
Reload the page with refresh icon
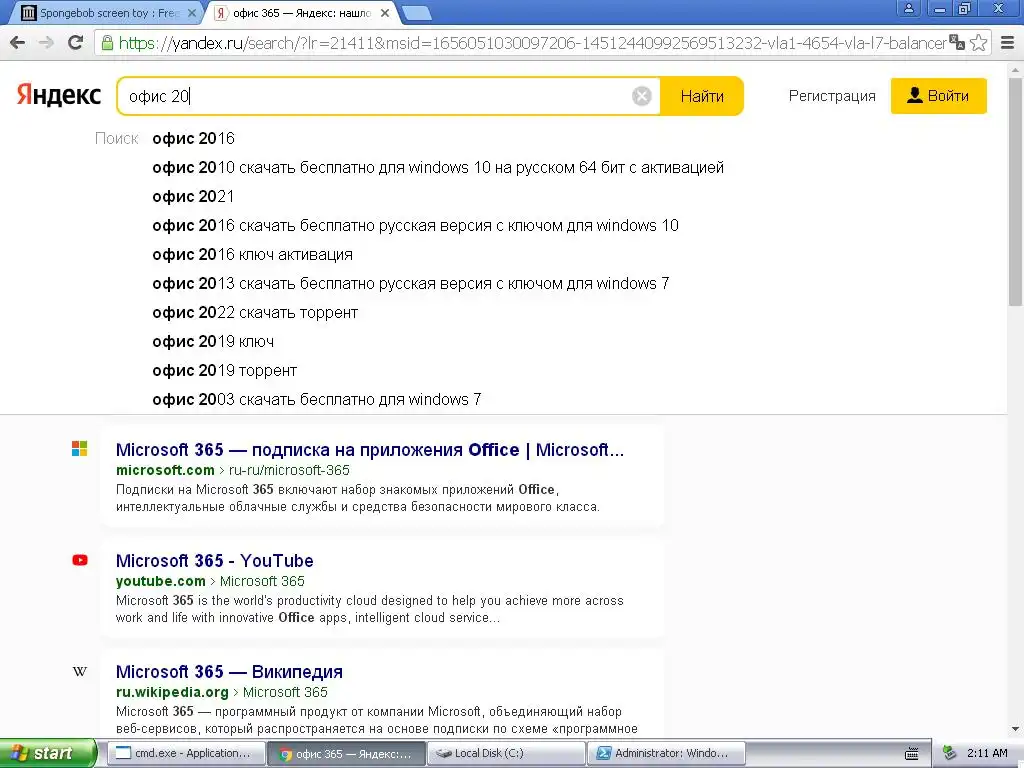(x=76, y=43)
